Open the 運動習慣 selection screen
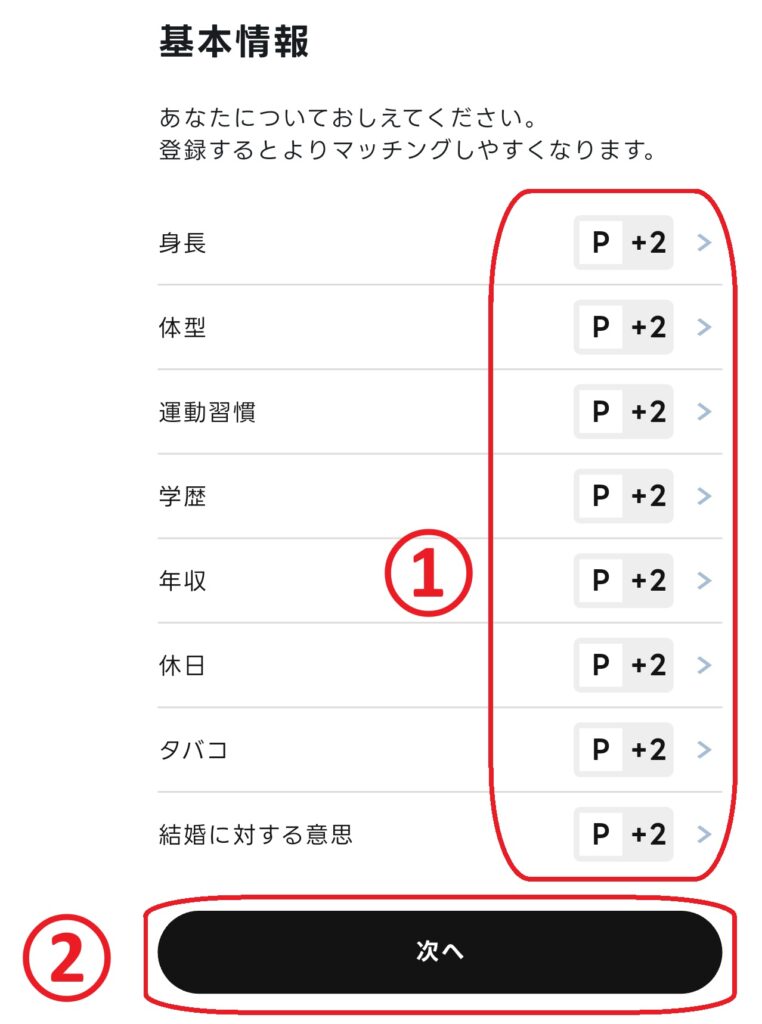This screenshot has width=762, height=1024. tap(703, 412)
